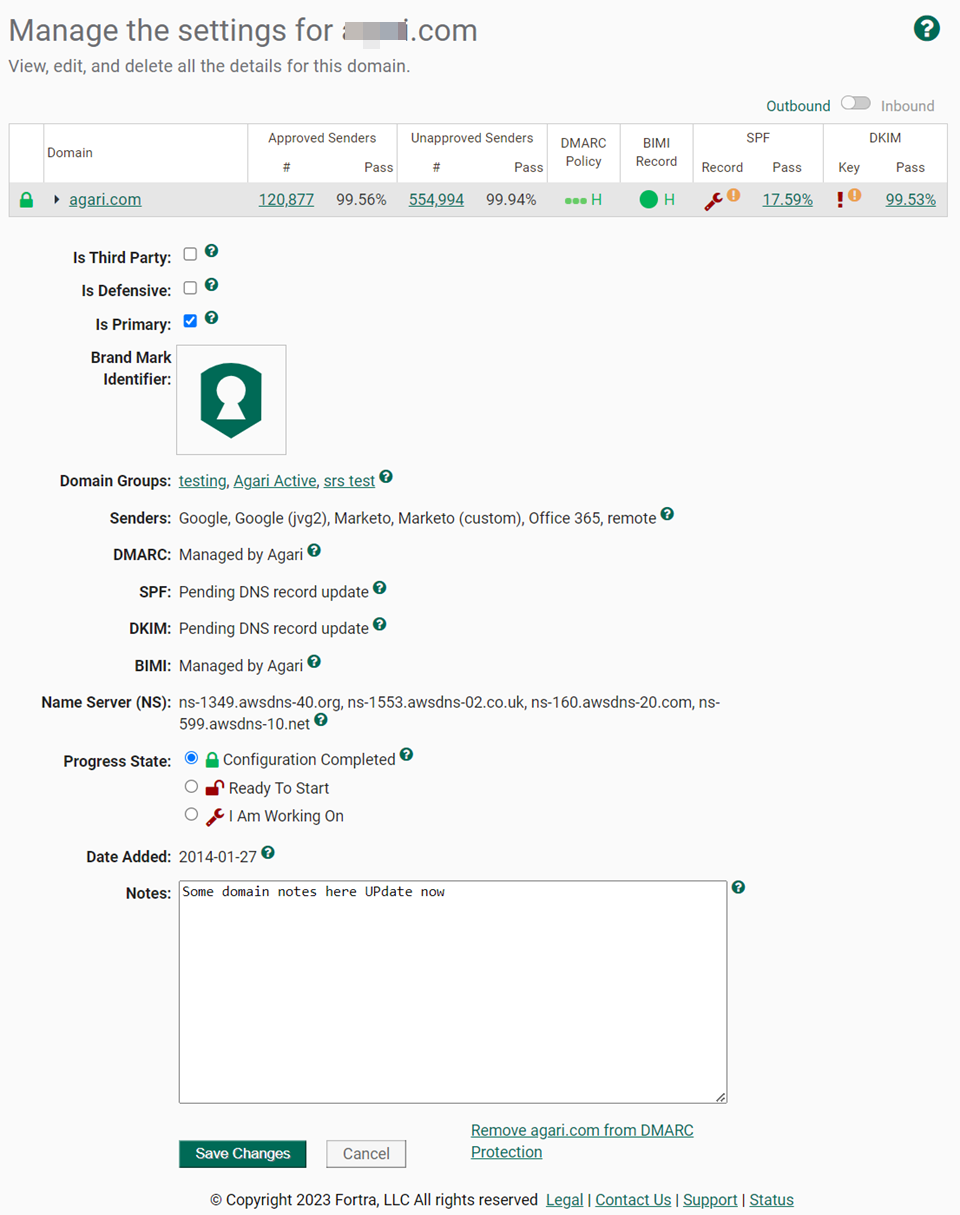Open the agari.com domain link

pos(105,199)
